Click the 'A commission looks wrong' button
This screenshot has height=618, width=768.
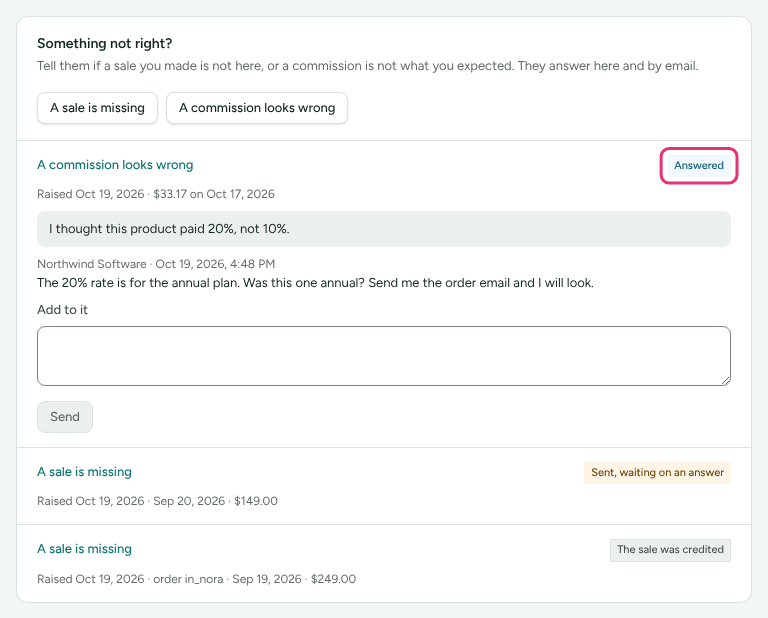257,108
